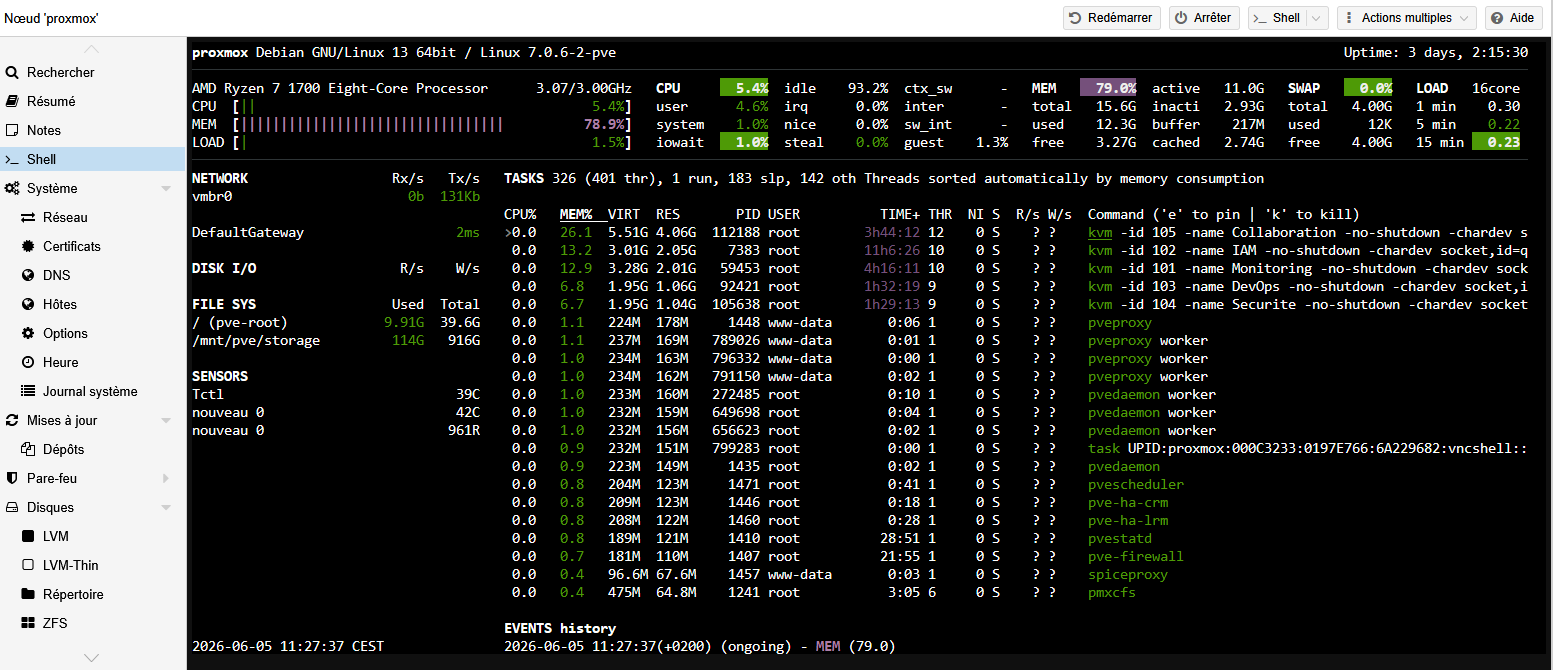Click the sidebar scroll-down chevron
This screenshot has width=1553, height=670.
pos(92,658)
